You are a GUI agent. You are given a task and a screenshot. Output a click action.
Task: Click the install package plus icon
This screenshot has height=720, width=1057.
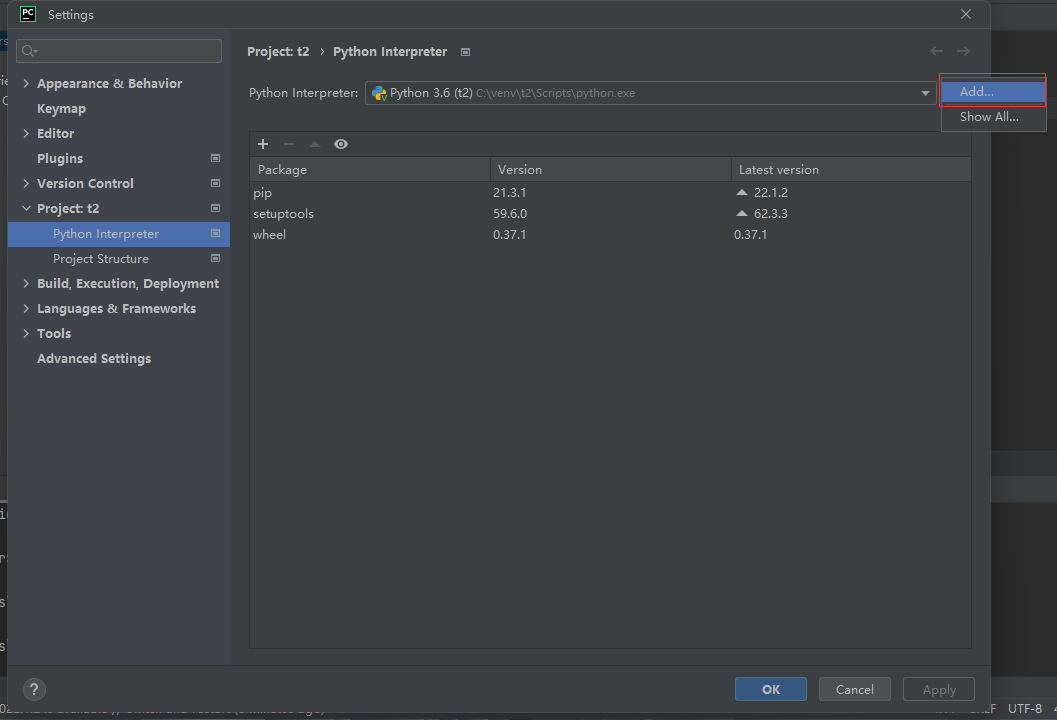(x=263, y=144)
